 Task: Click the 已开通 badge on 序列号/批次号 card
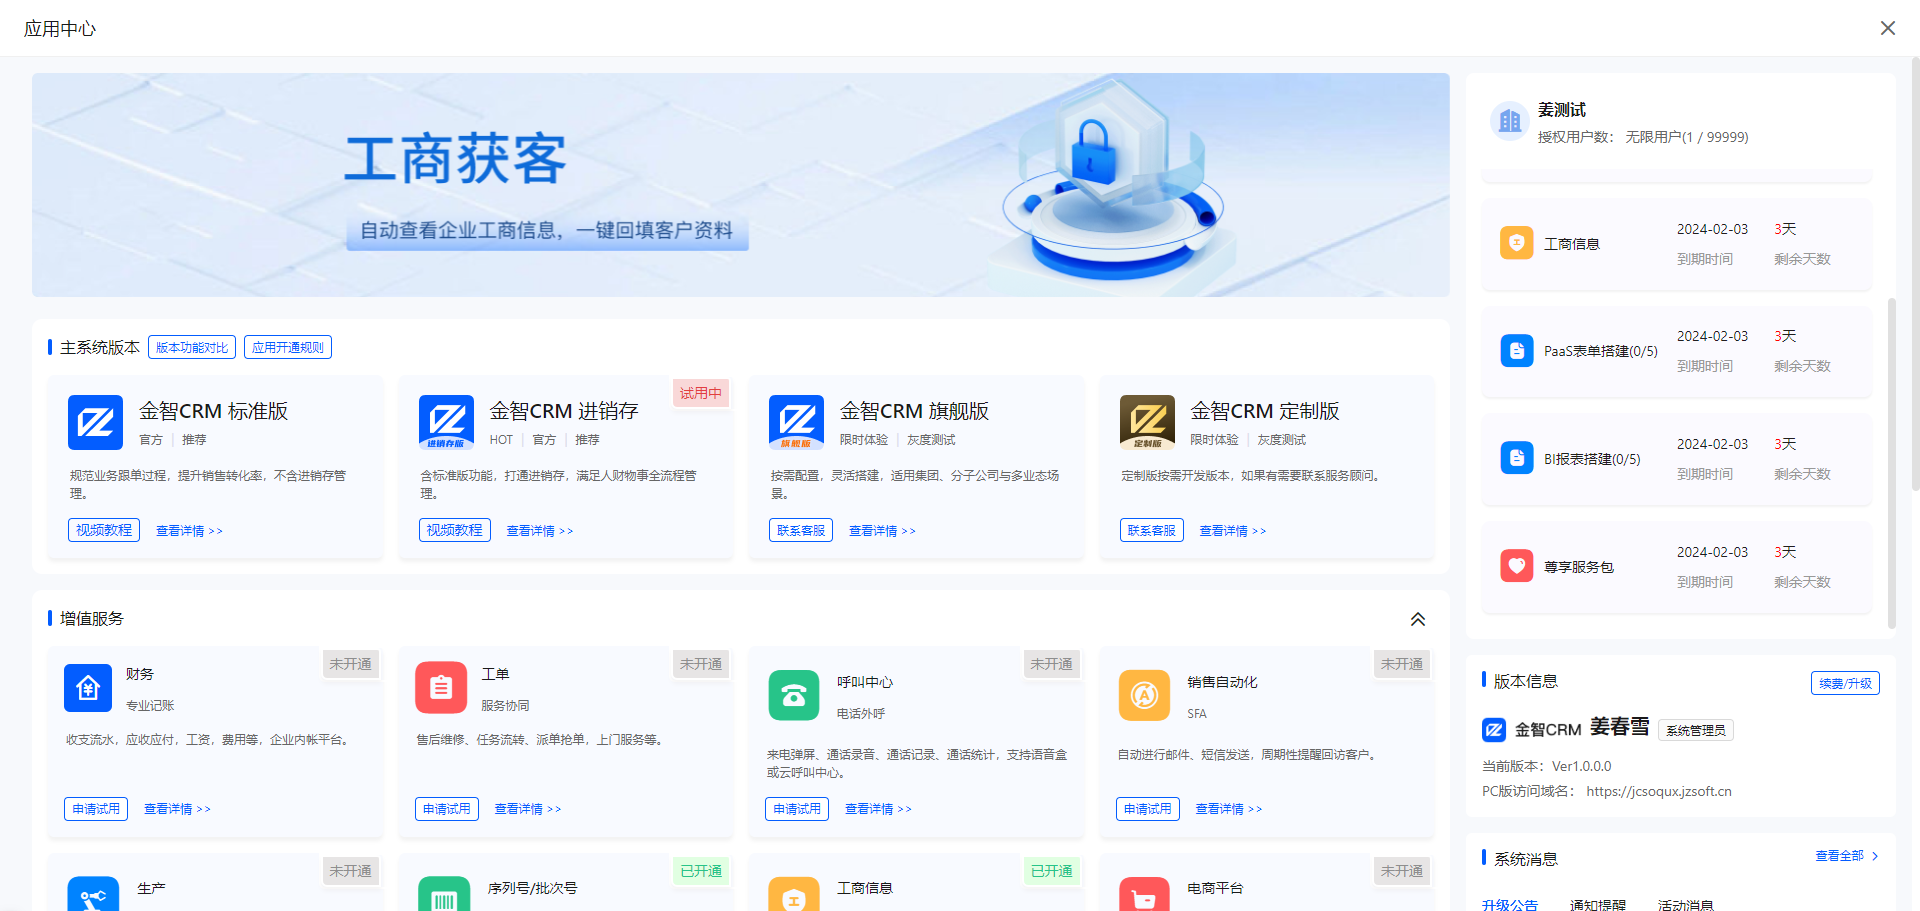click(701, 871)
